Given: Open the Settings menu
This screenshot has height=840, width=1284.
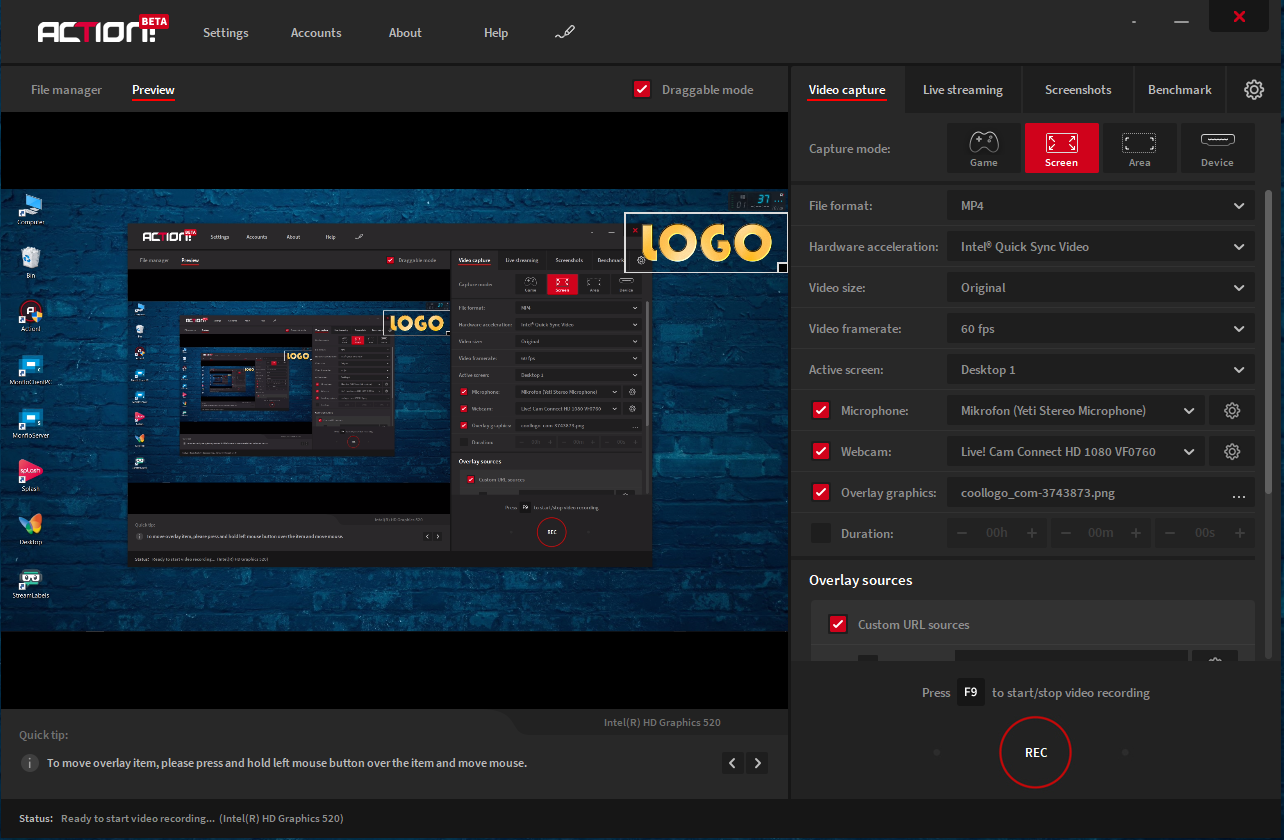Looking at the screenshot, I should (225, 32).
